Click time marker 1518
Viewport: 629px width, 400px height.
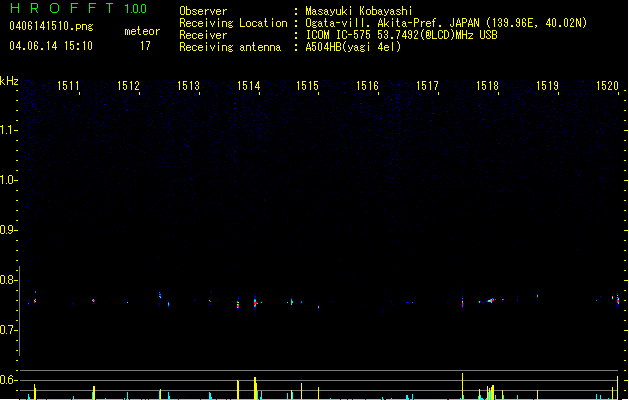pos(487,86)
